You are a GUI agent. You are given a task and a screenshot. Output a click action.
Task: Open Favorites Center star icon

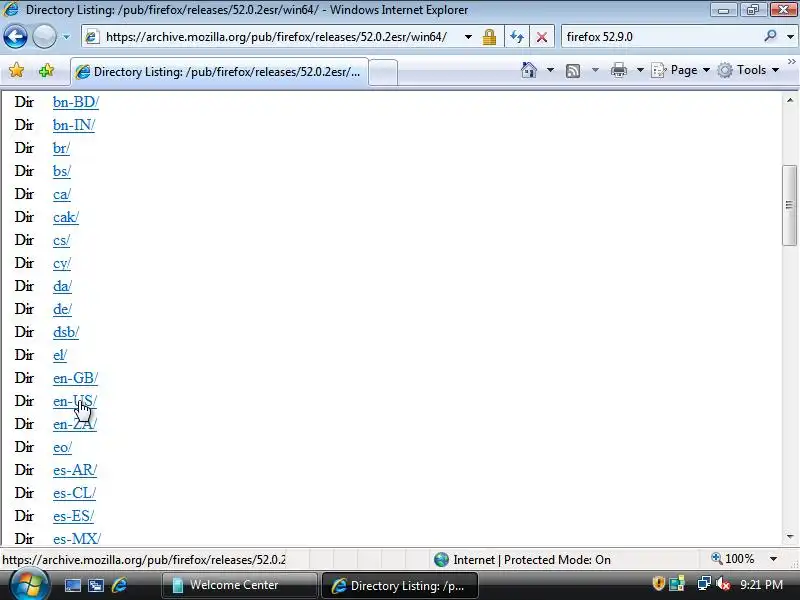click(x=16, y=70)
